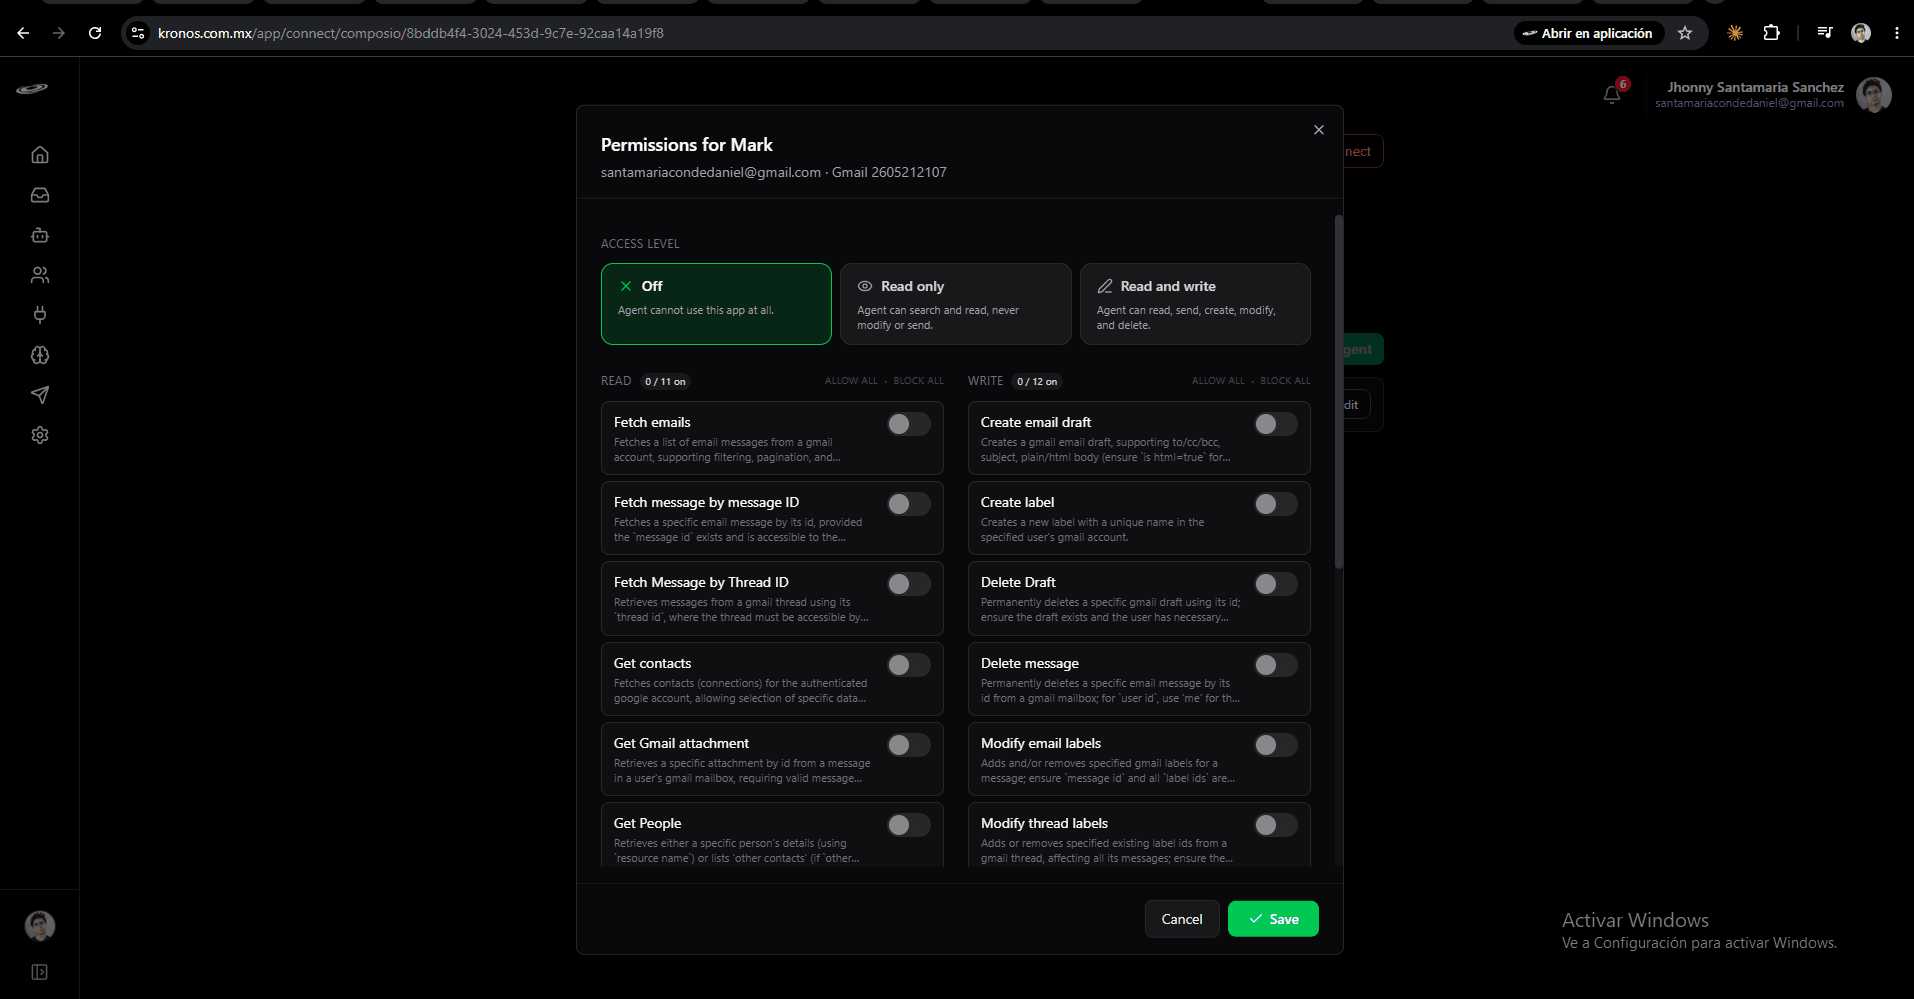Open the notifications bell
The height and width of the screenshot is (999, 1914).
point(1612,95)
